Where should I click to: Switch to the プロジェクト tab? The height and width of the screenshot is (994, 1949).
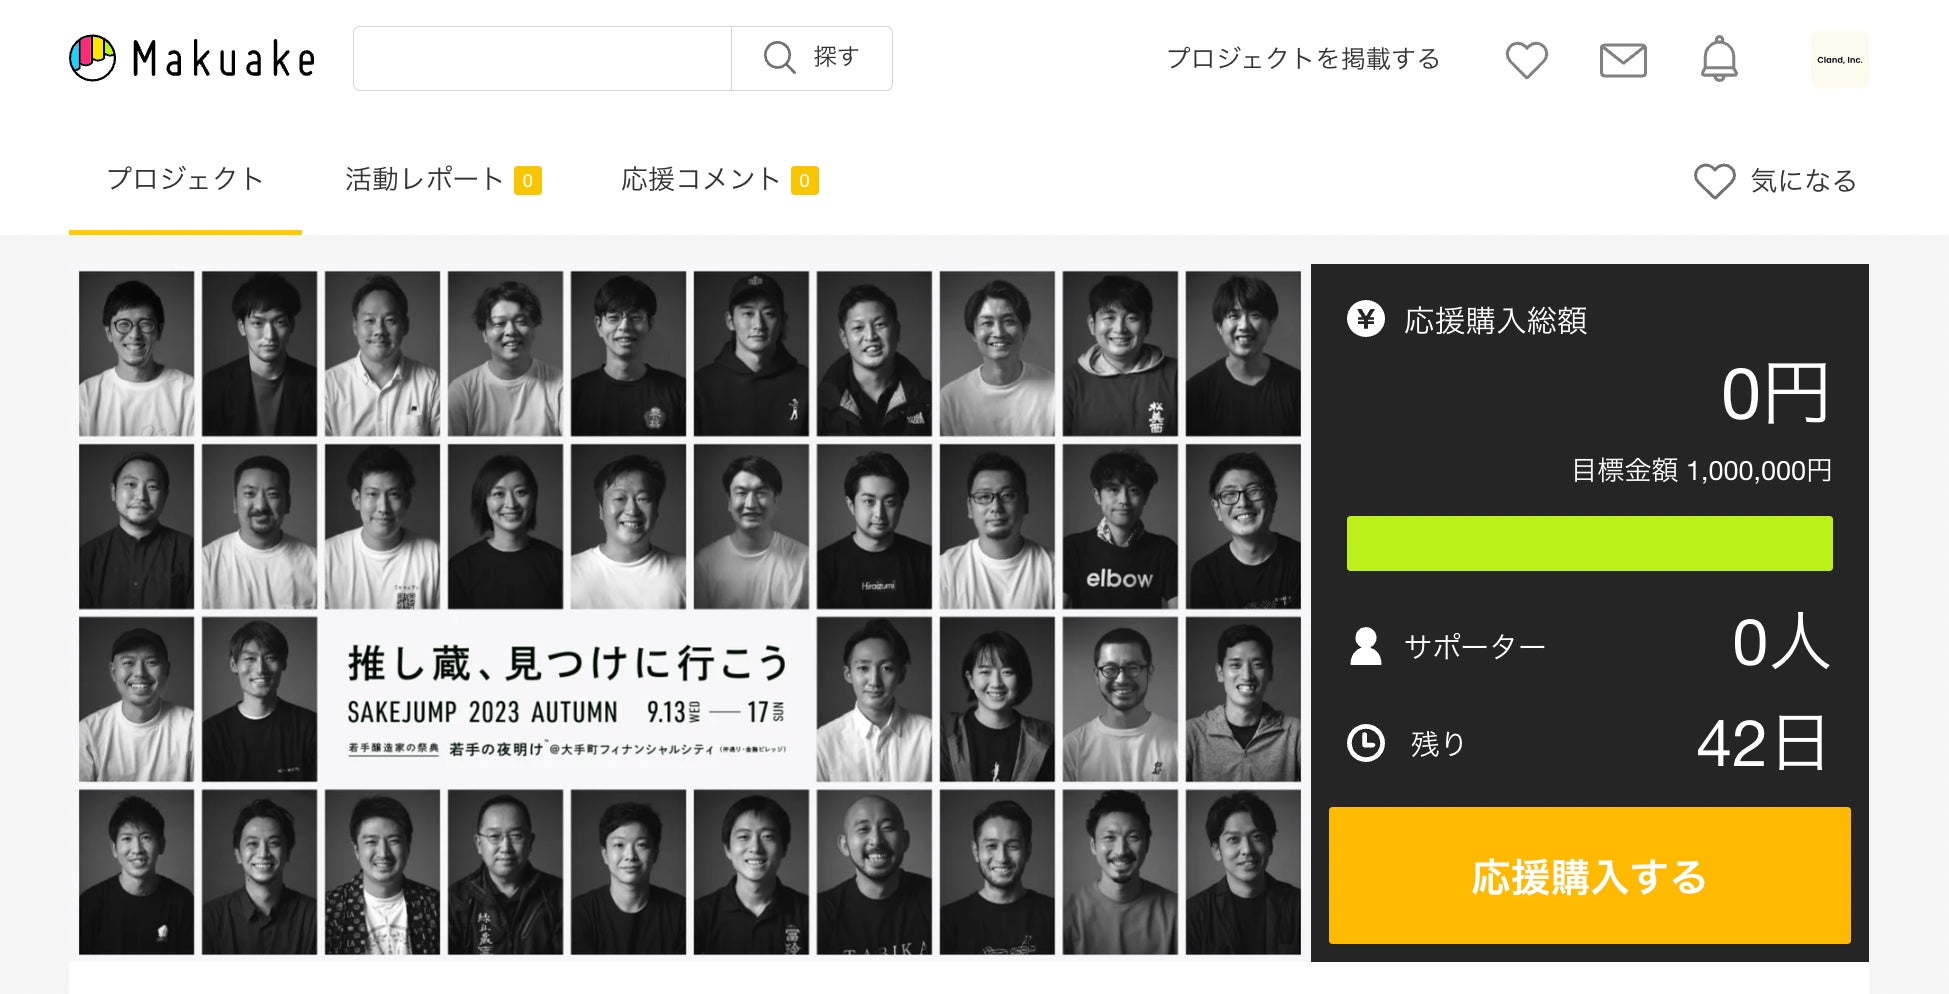click(185, 179)
